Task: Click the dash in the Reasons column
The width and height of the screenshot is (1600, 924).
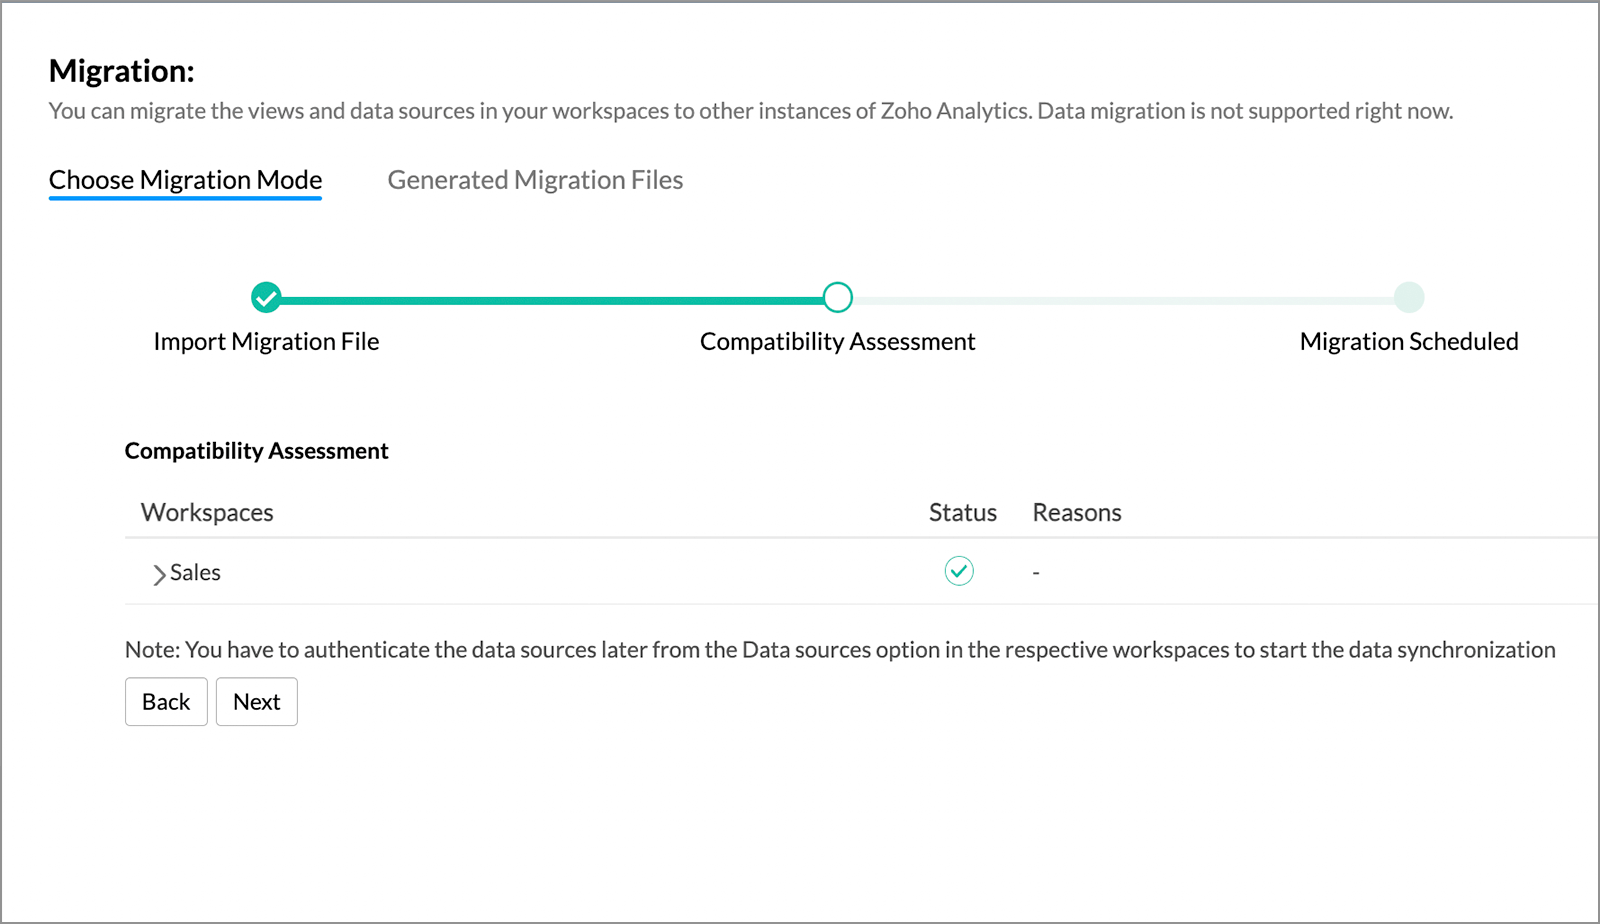Action: tap(1036, 573)
